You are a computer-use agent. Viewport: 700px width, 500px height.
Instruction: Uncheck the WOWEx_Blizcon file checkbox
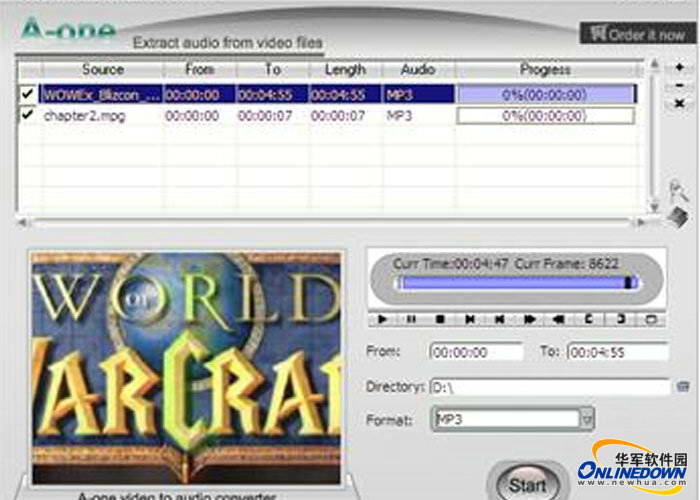pyautogui.click(x=27, y=94)
